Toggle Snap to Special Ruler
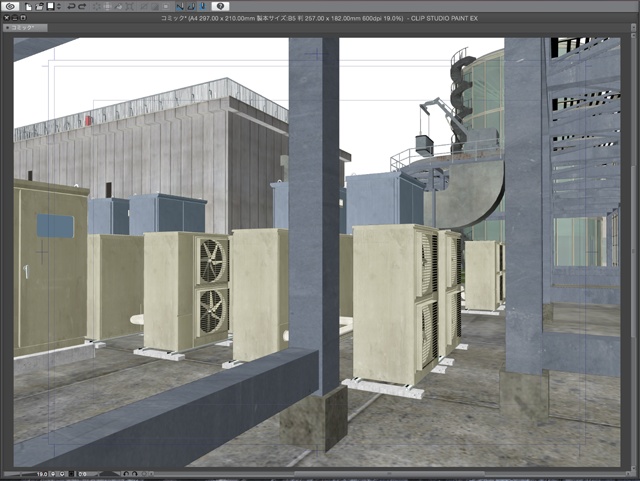Image resolution: width=640 pixels, height=481 pixels. pyautogui.click(x=191, y=6)
